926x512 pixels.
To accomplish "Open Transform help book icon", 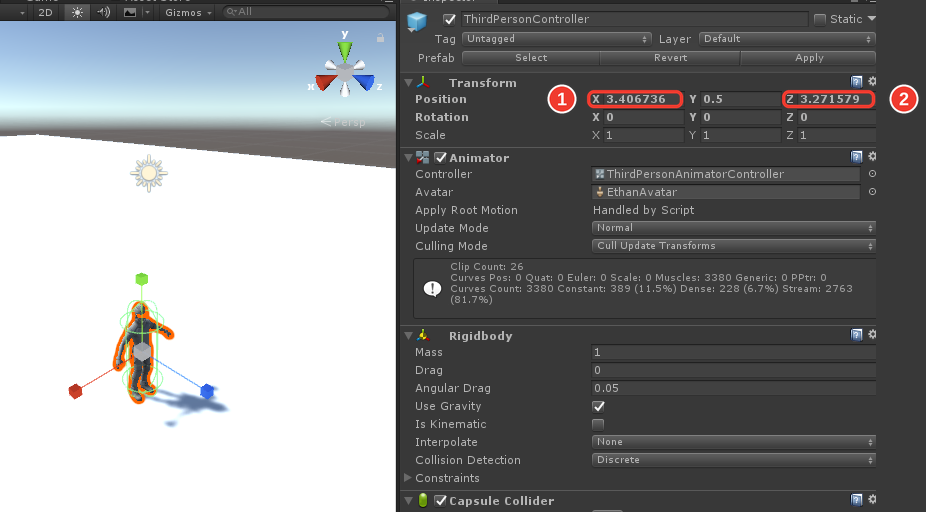I will [x=856, y=81].
